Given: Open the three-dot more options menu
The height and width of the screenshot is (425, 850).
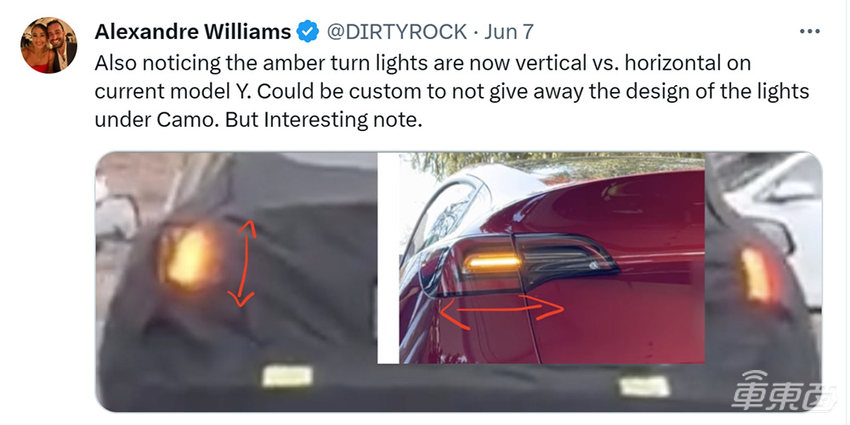Looking at the screenshot, I should (x=809, y=32).
